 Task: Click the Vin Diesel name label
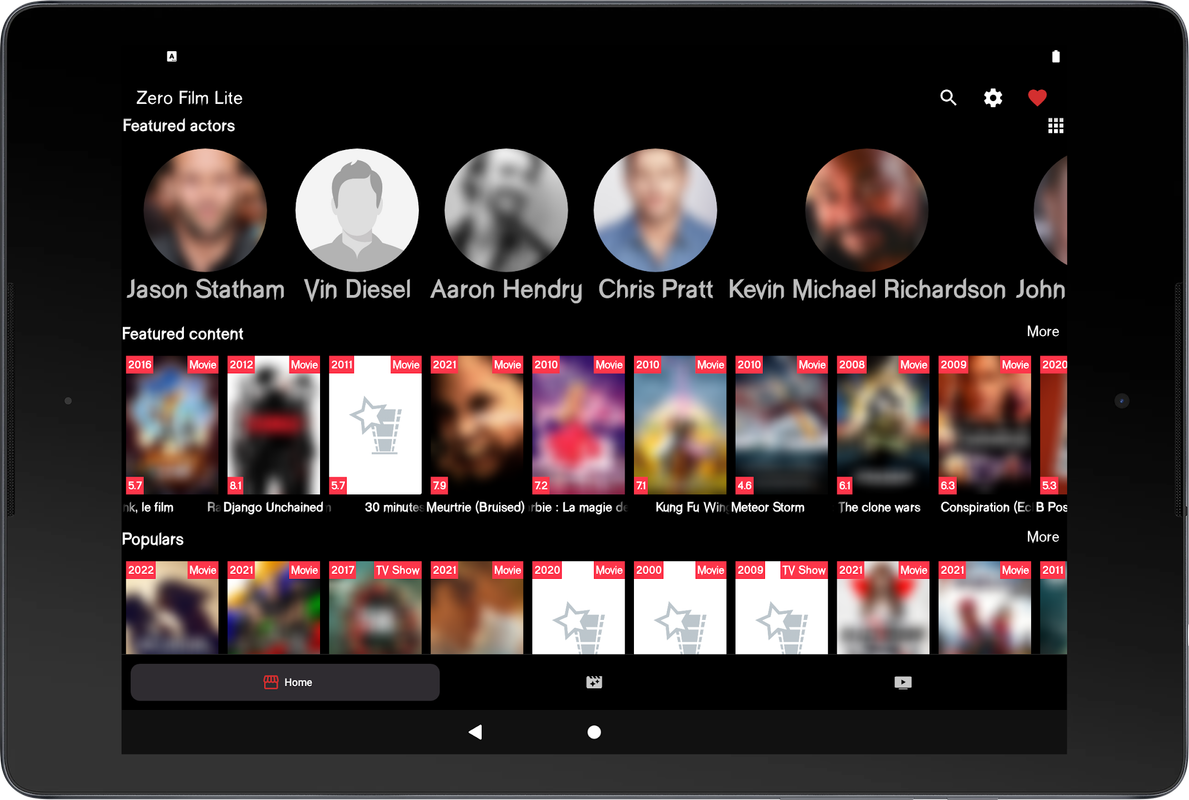click(357, 290)
